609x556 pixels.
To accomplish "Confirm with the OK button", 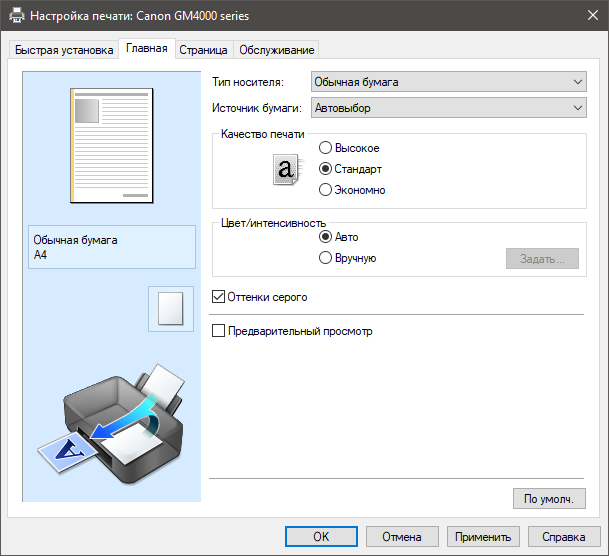I will pyautogui.click(x=321, y=537).
